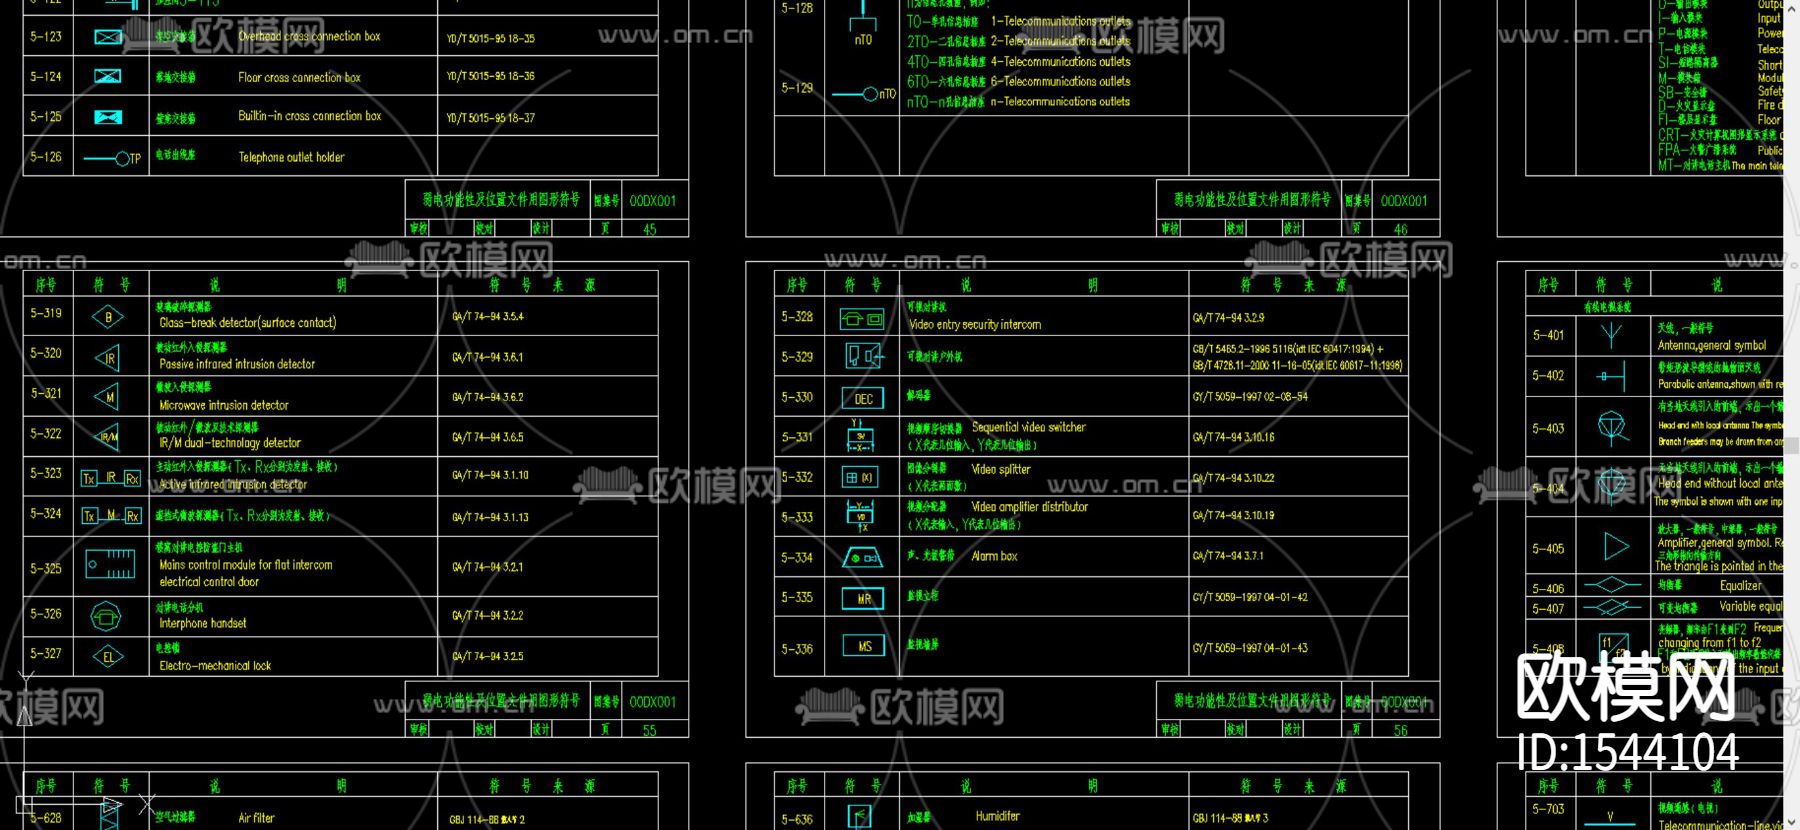Click the text "Alarm box"
This screenshot has height=830, width=1800.
(x=995, y=556)
